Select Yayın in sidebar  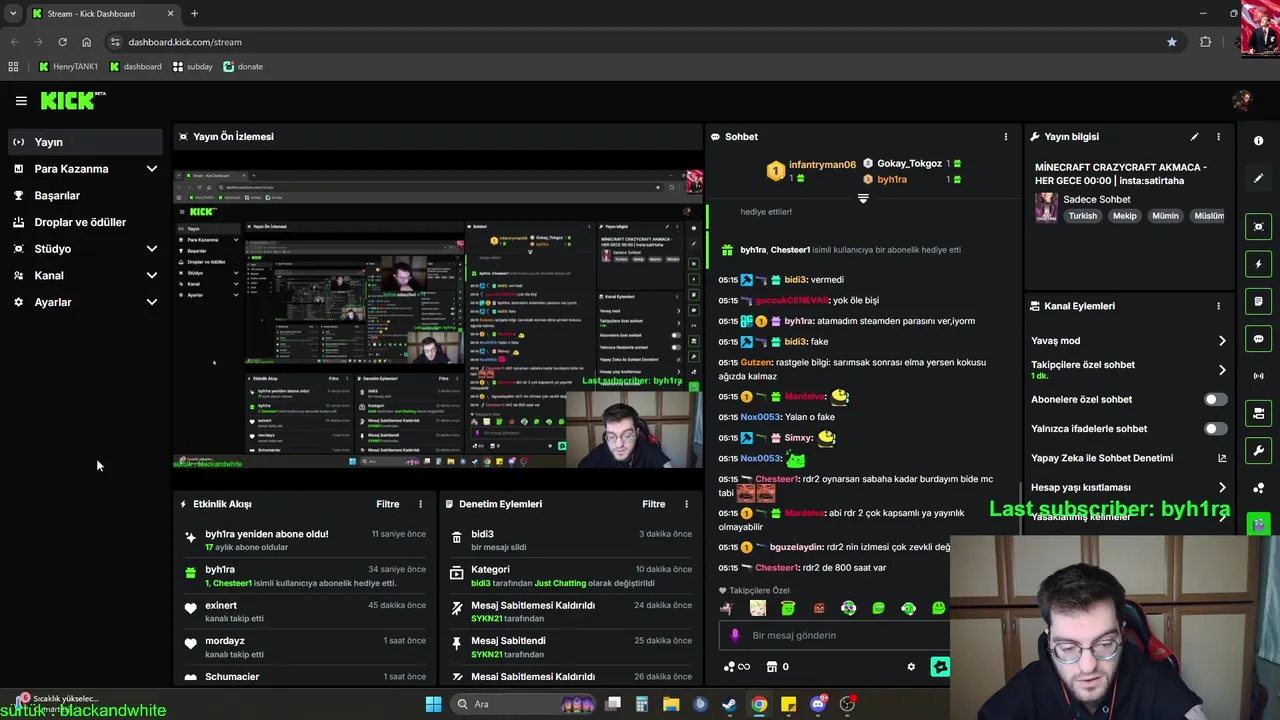click(85, 142)
